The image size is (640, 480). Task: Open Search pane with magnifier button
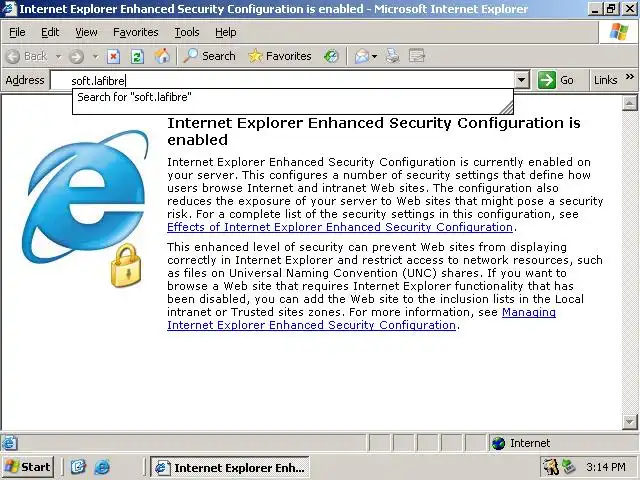pos(209,56)
